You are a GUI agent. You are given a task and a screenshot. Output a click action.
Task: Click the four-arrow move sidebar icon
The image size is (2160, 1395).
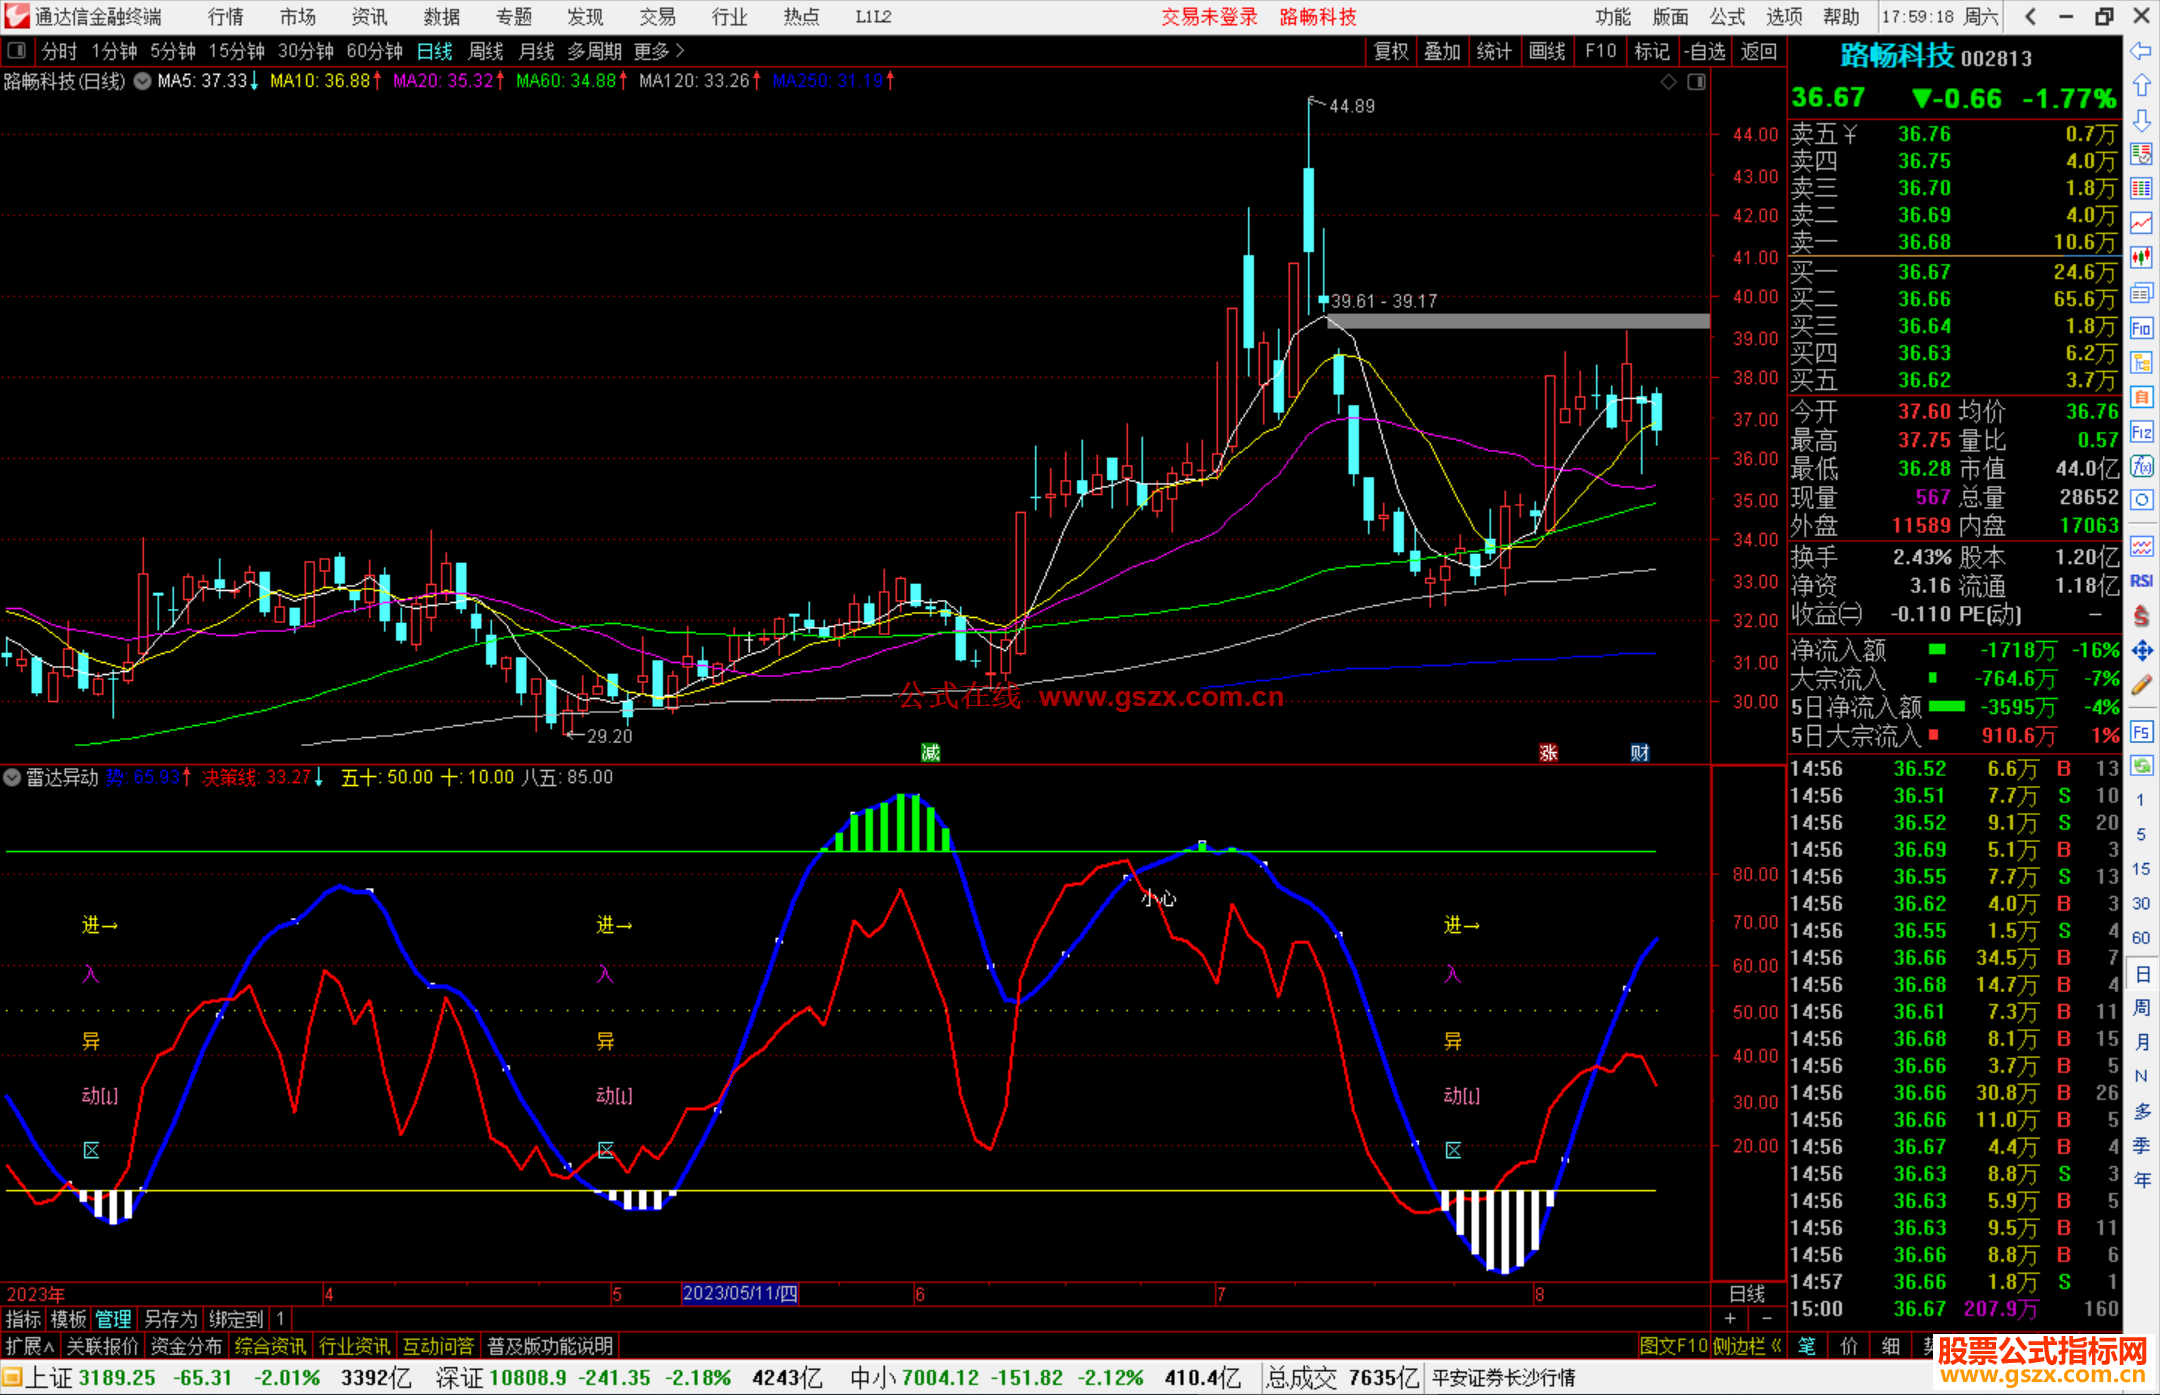pyautogui.click(x=2141, y=651)
